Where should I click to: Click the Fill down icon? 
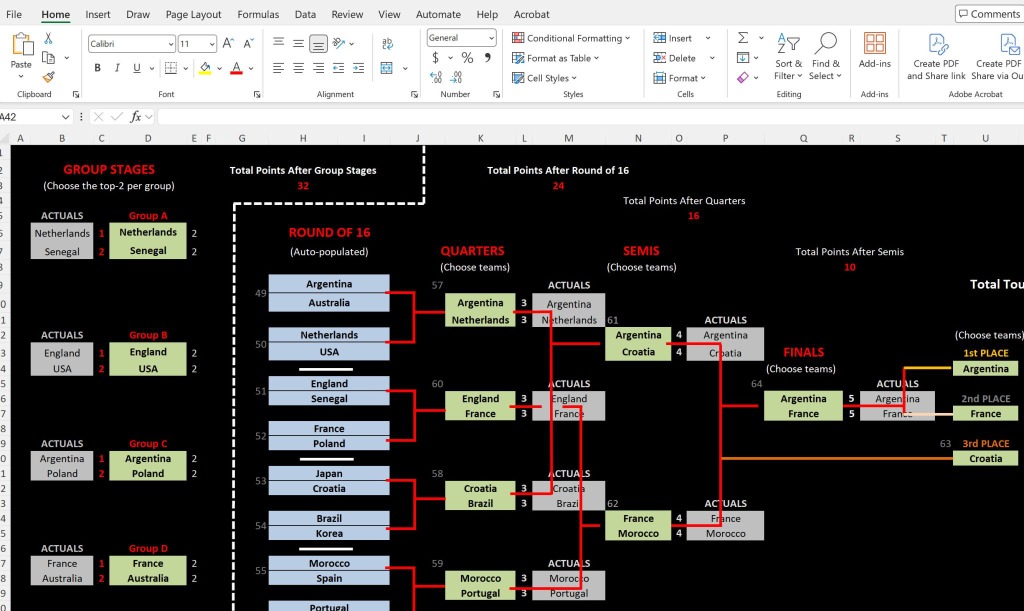click(x=743, y=57)
